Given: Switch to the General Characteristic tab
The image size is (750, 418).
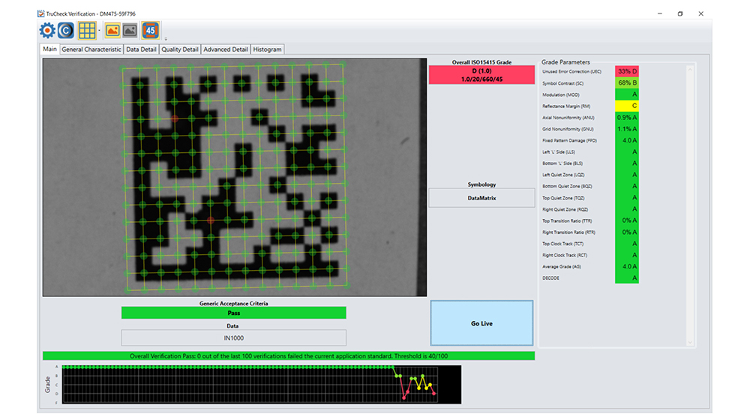Looking at the screenshot, I should (91, 49).
